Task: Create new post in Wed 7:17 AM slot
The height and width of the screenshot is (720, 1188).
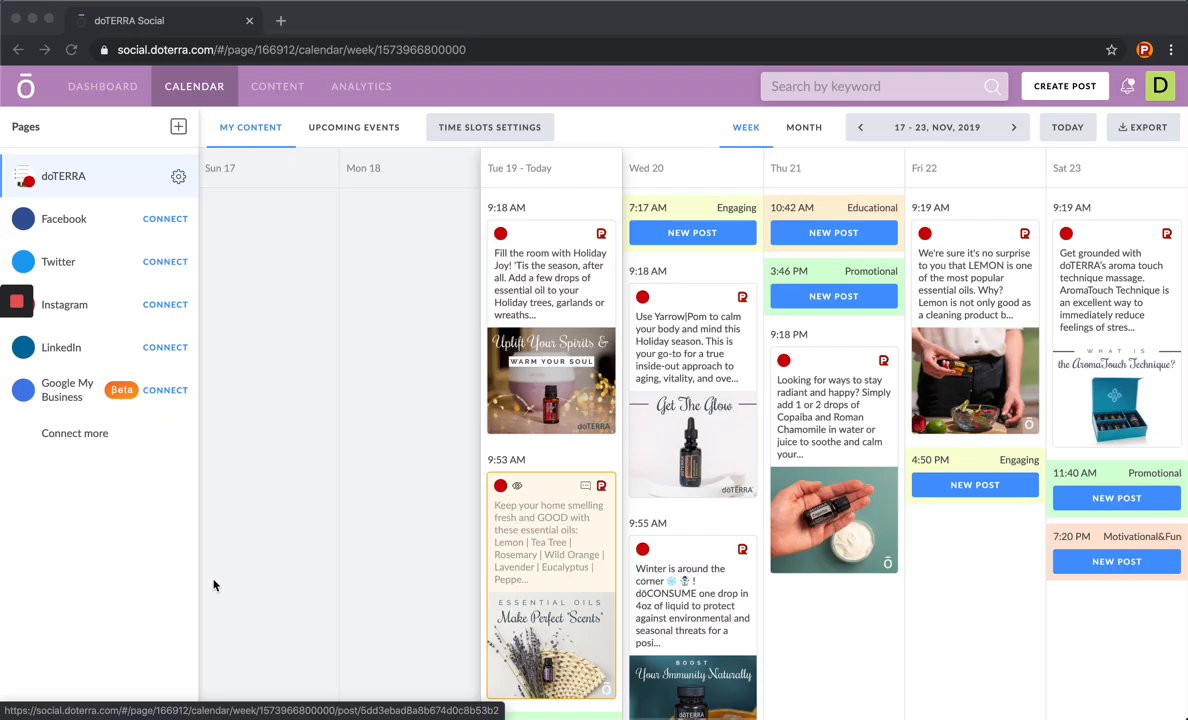Action: coord(692,233)
